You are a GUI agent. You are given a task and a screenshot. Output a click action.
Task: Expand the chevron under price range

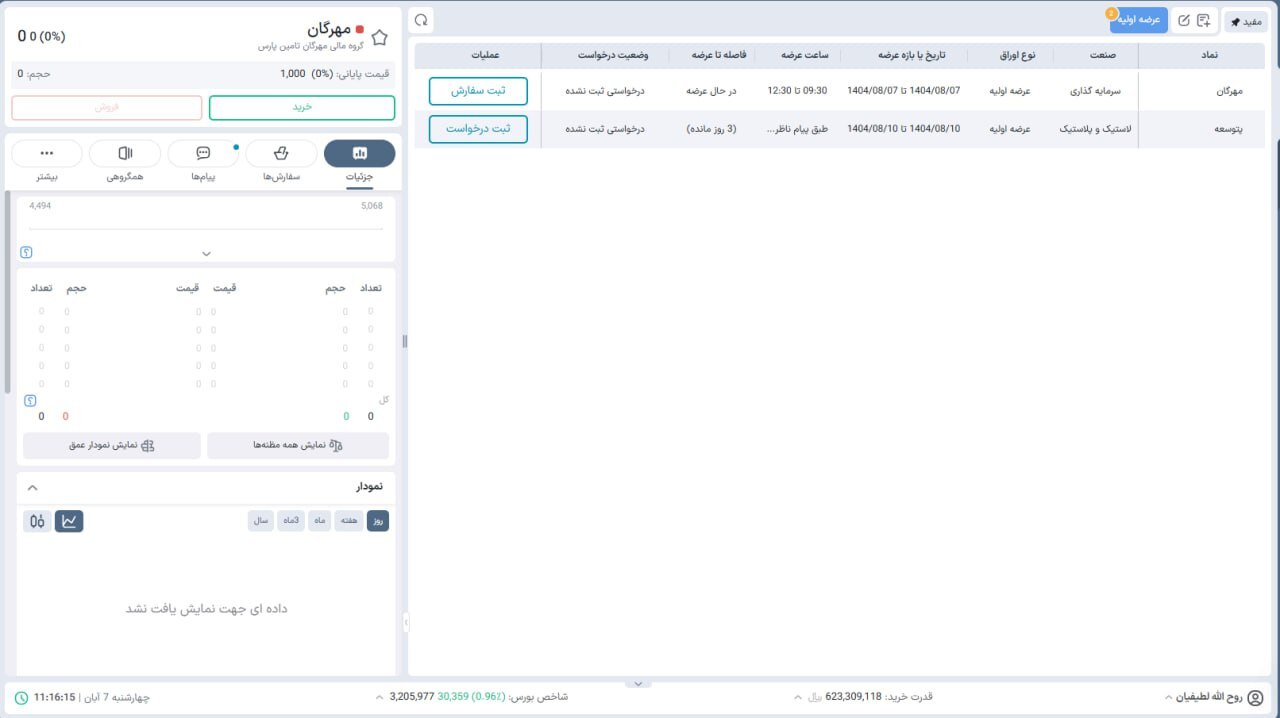206,253
